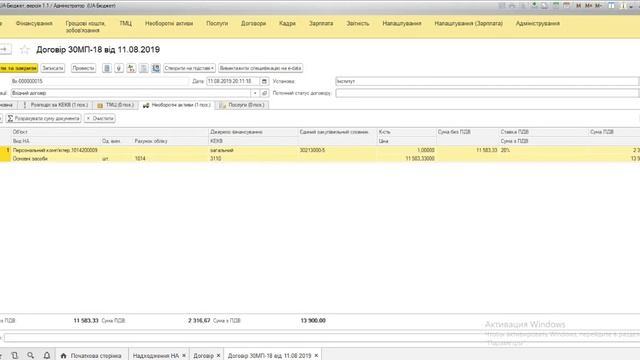Show document postings with the Дт/Кт icon
640x360 pixels.
pyautogui.click(x=131, y=68)
